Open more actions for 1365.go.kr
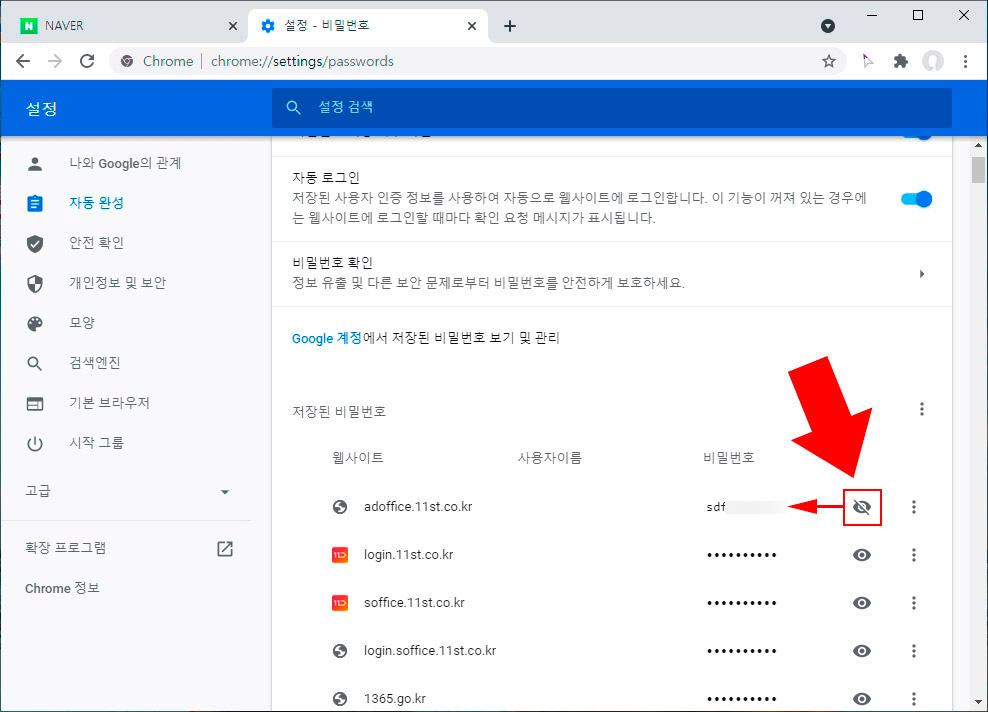 (x=914, y=698)
